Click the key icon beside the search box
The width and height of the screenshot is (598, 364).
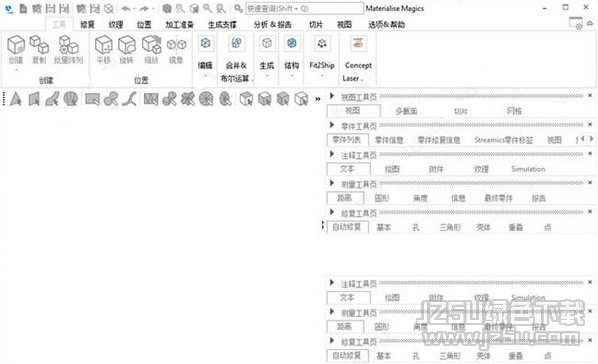pos(238,8)
